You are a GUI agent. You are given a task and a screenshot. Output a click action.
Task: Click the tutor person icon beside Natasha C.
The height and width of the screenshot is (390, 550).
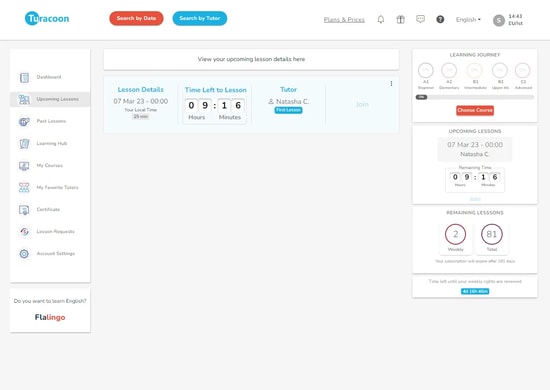pyautogui.click(x=271, y=101)
